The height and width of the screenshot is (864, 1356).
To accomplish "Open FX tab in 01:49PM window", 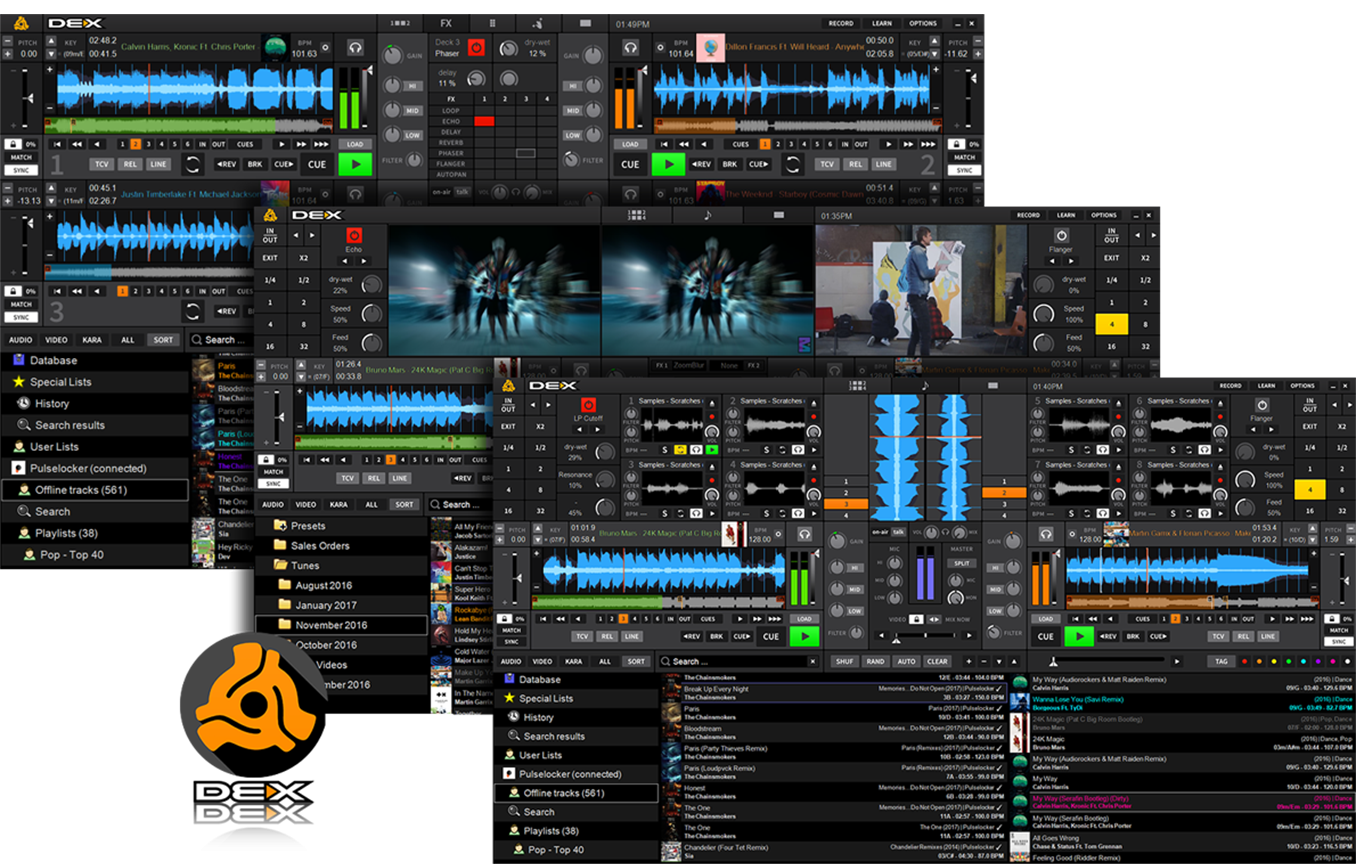I will tap(445, 23).
